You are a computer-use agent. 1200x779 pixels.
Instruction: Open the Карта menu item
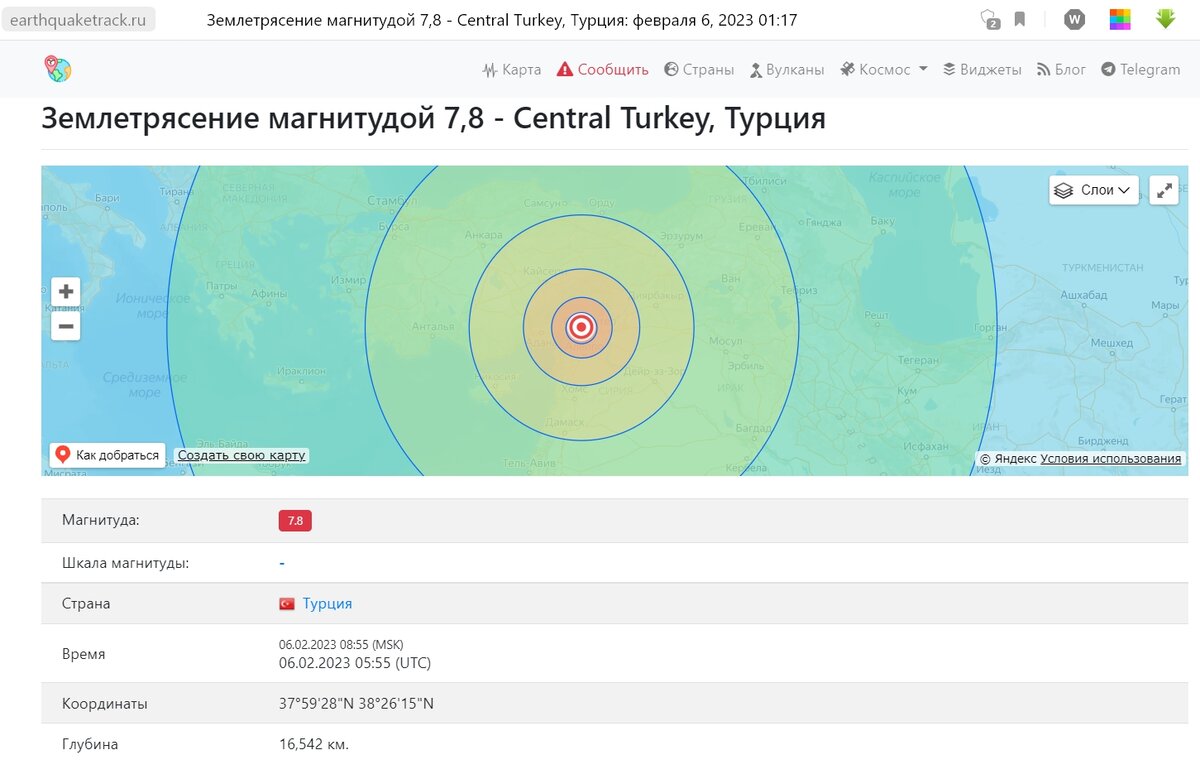point(511,69)
